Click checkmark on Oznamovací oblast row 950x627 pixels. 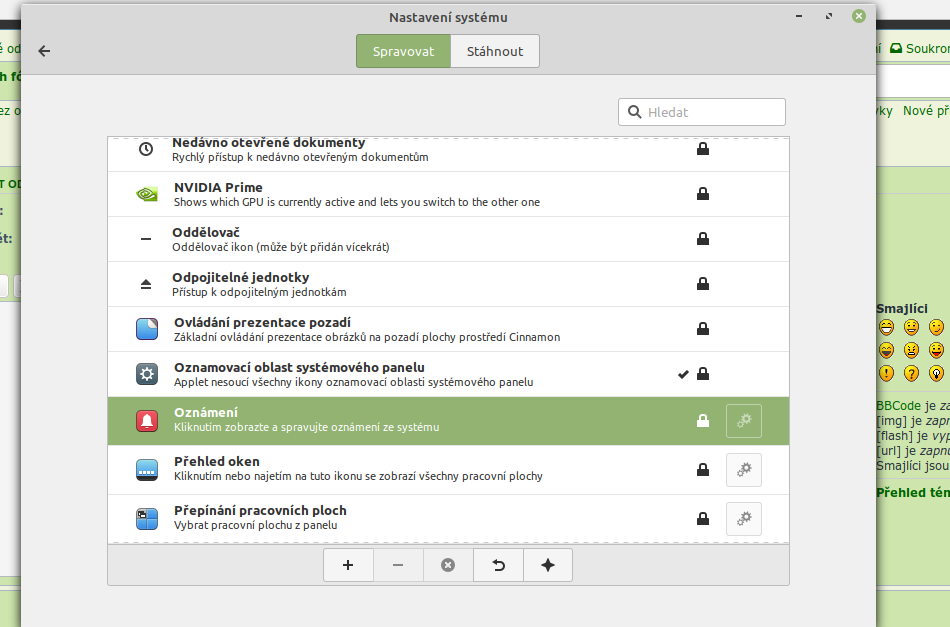pos(683,374)
